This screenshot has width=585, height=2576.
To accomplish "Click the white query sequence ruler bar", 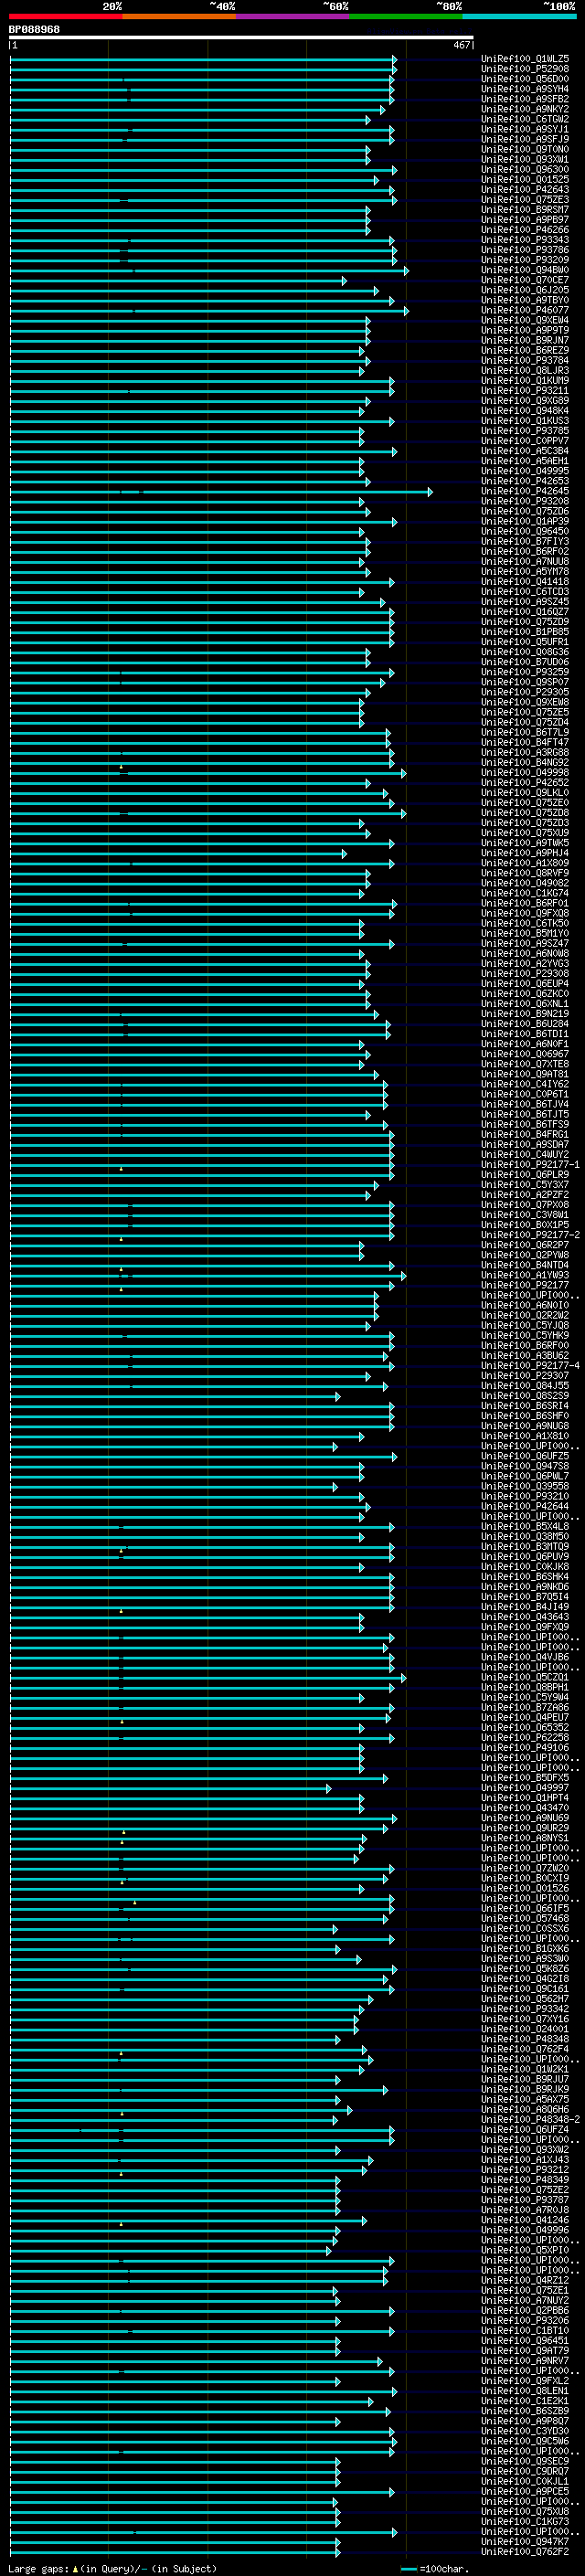I will click(x=241, y=38).
